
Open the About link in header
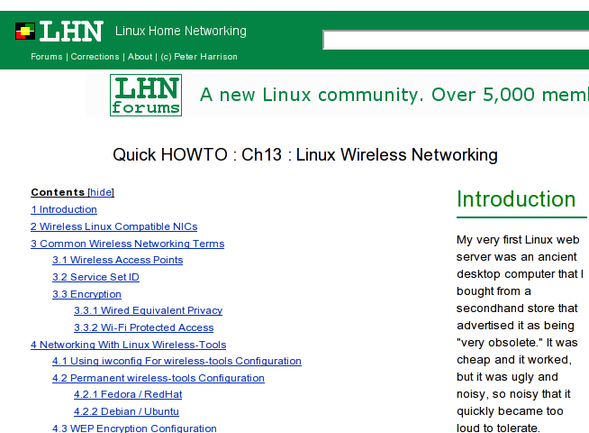[x=140, y=57]
